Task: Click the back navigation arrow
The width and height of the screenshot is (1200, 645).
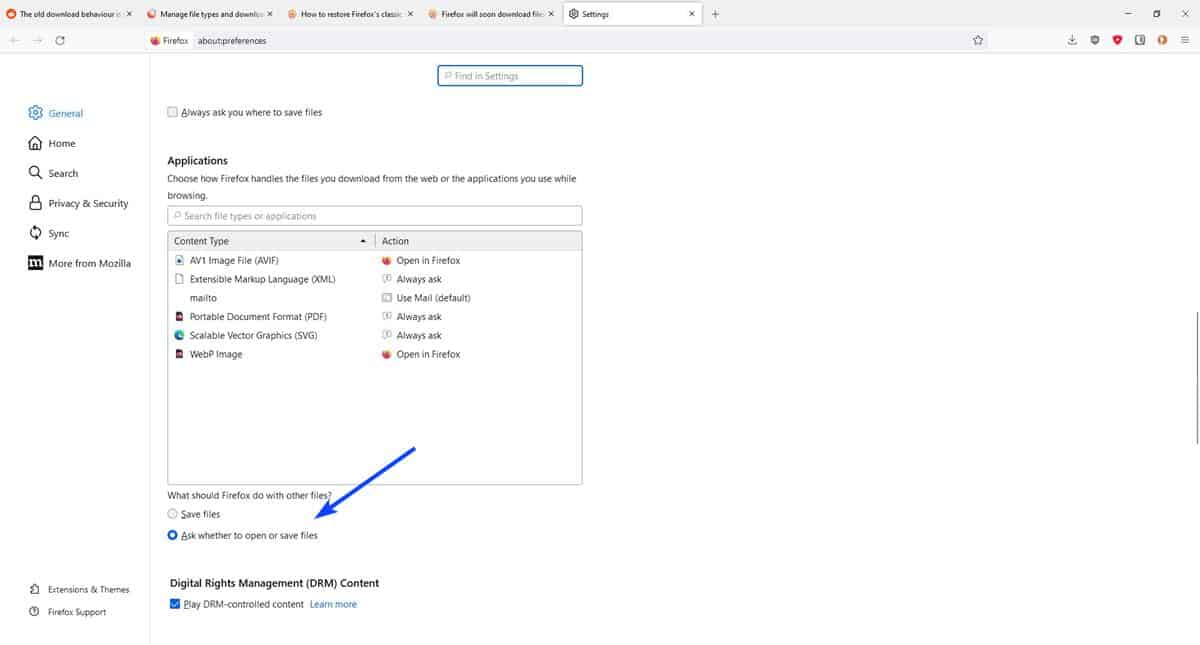Action: (14, 40)
